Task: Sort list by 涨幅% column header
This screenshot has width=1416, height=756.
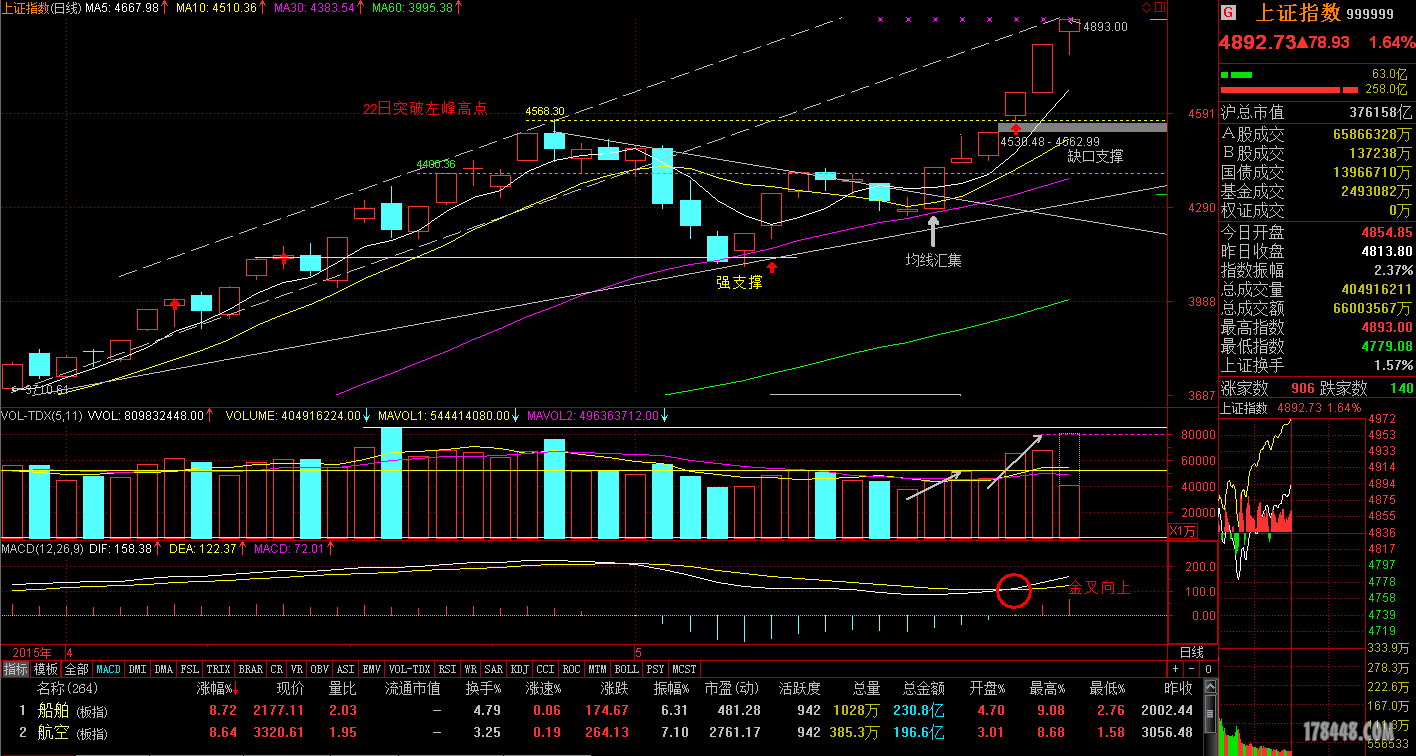Action: (215, 689)
